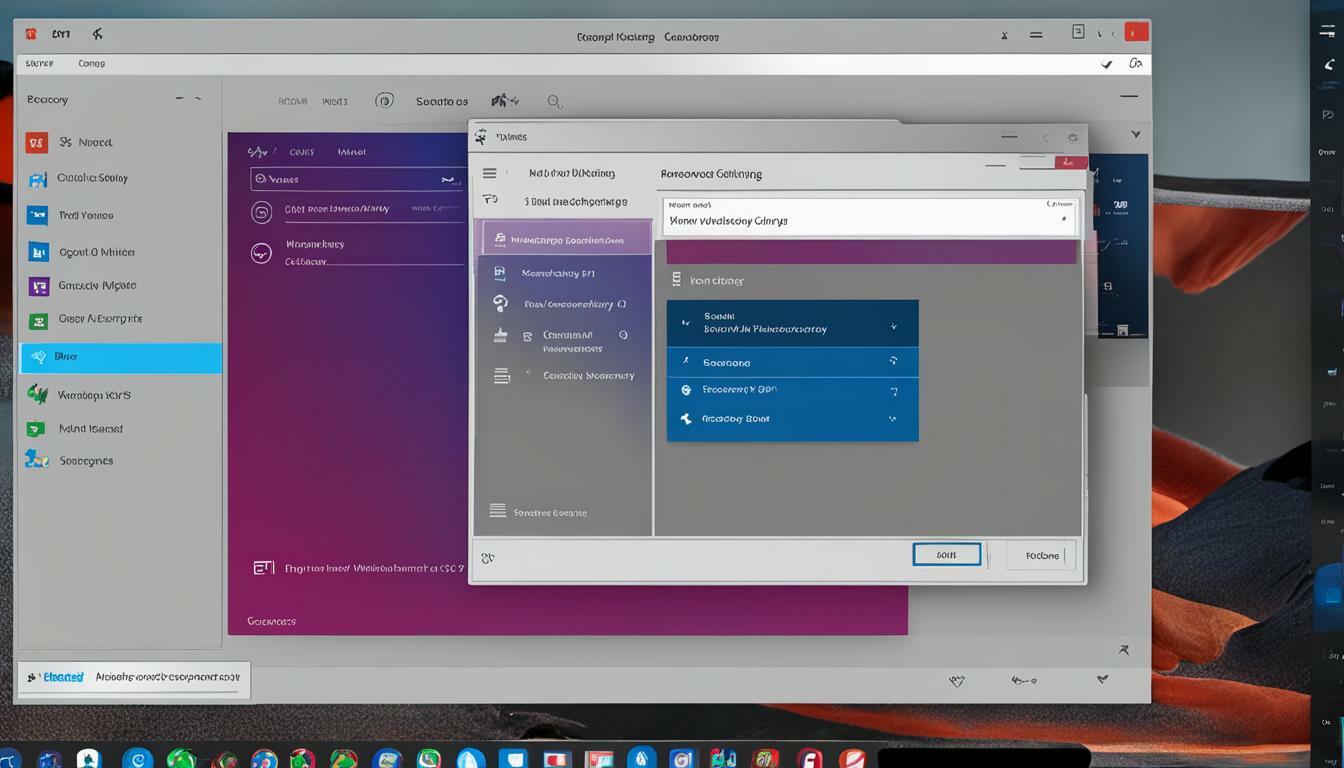1344x768 pixels.
Task: Click the green bird-shaped icon below the highlighted sidebar row
Action: click(38, 394)
